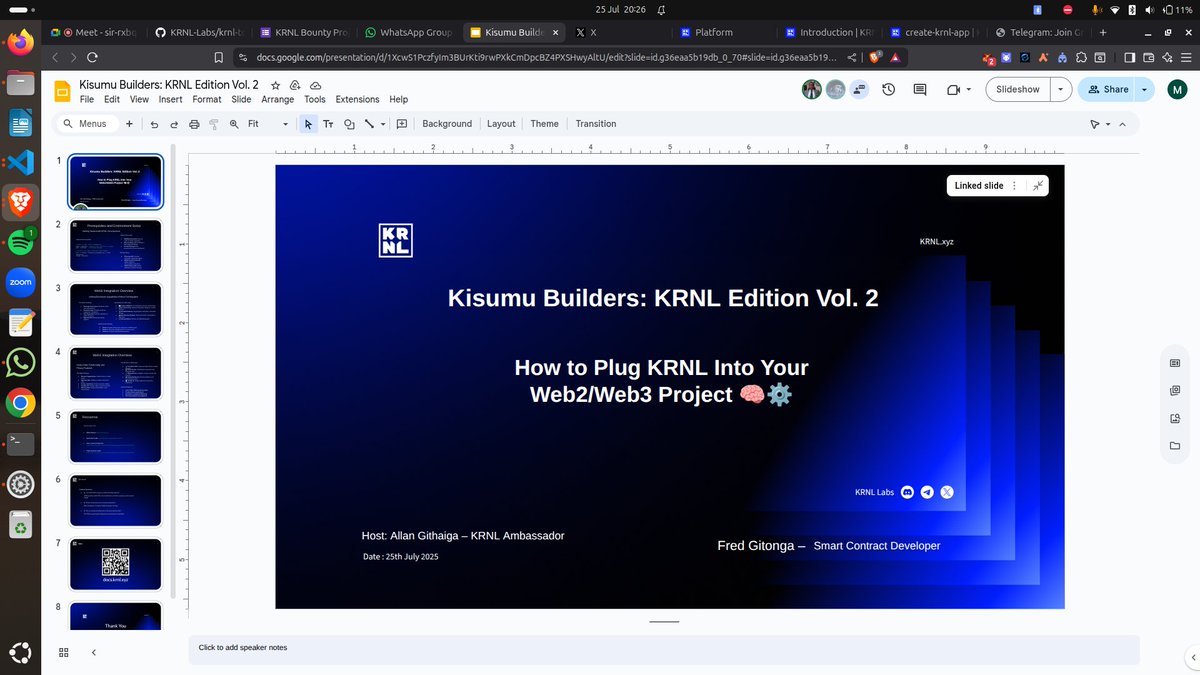Open the Format menu
This screenshot has width=1200, height=675.
pos(207,100)
